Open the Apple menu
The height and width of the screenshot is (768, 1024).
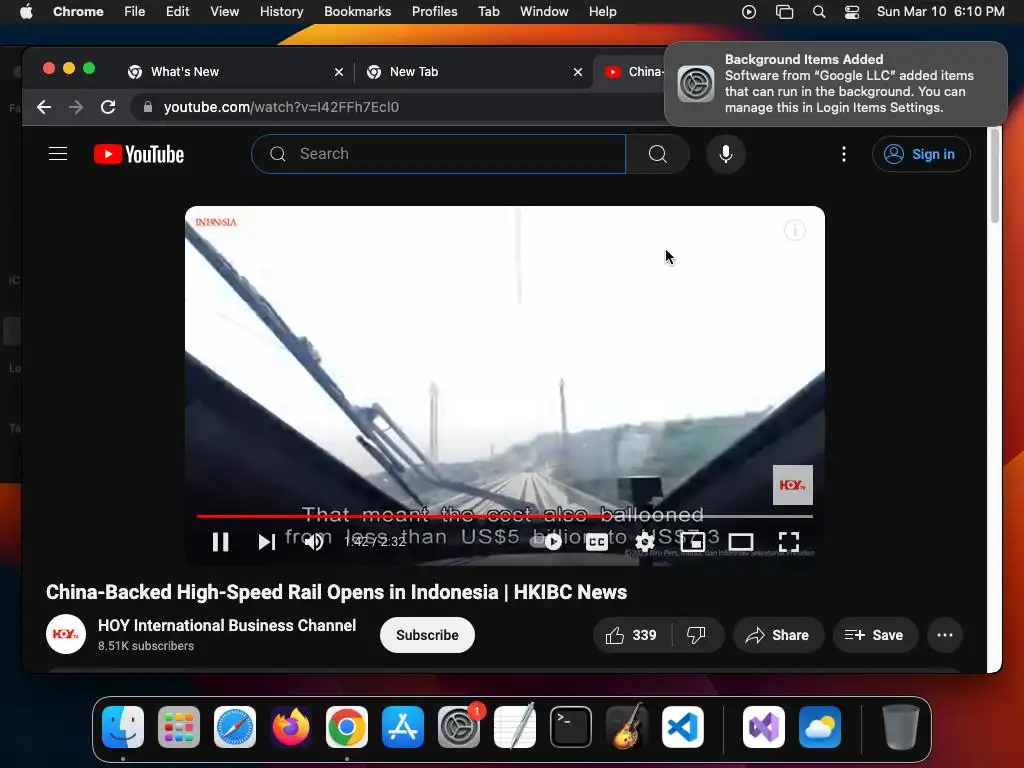point(26,11)
